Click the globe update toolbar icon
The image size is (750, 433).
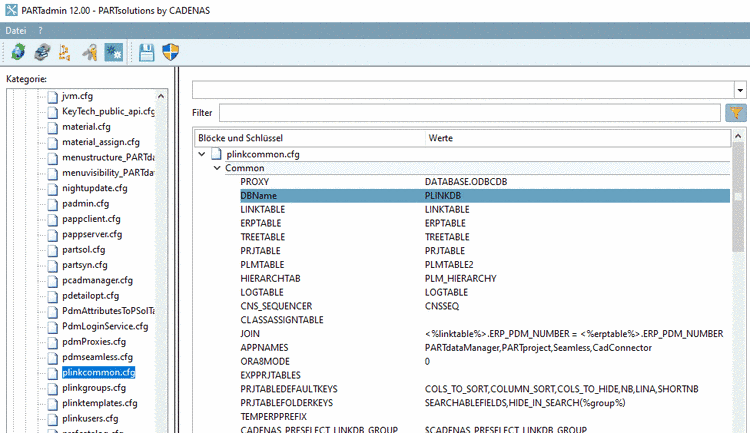18,52
